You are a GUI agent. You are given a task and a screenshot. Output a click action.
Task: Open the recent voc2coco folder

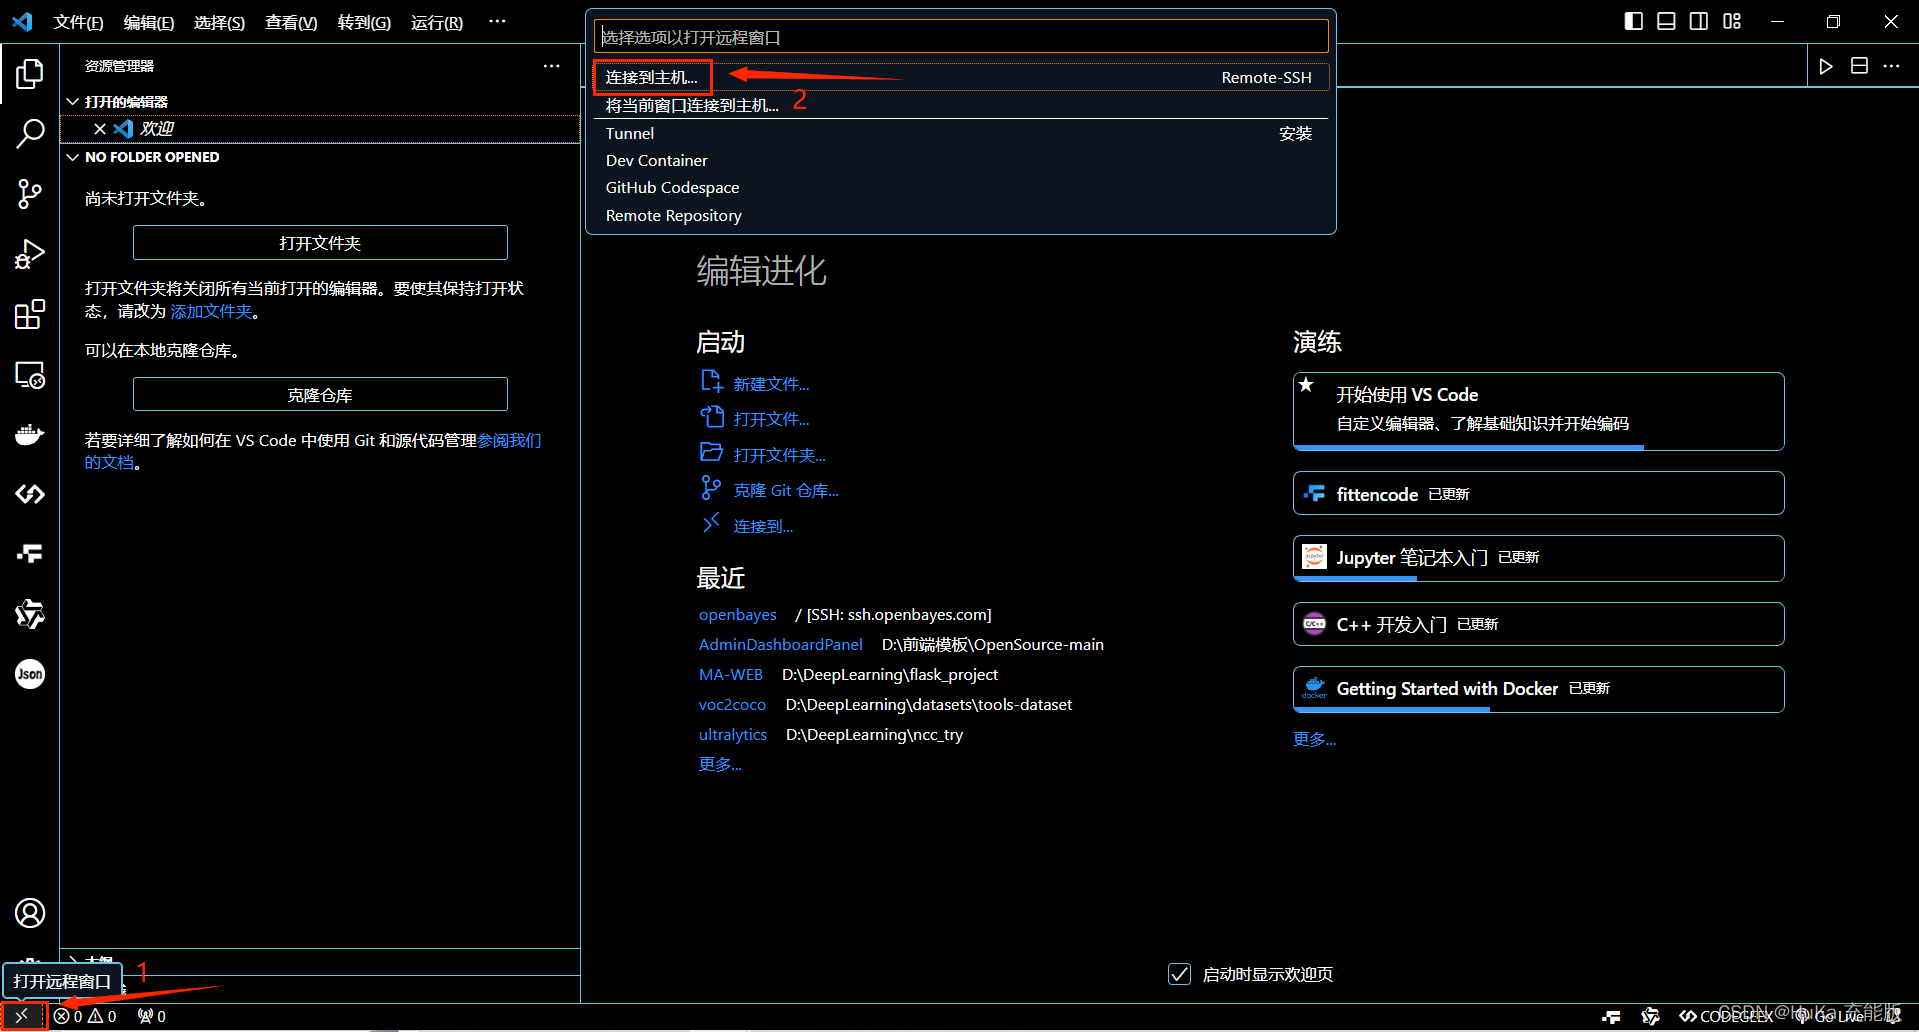[732, 704]
